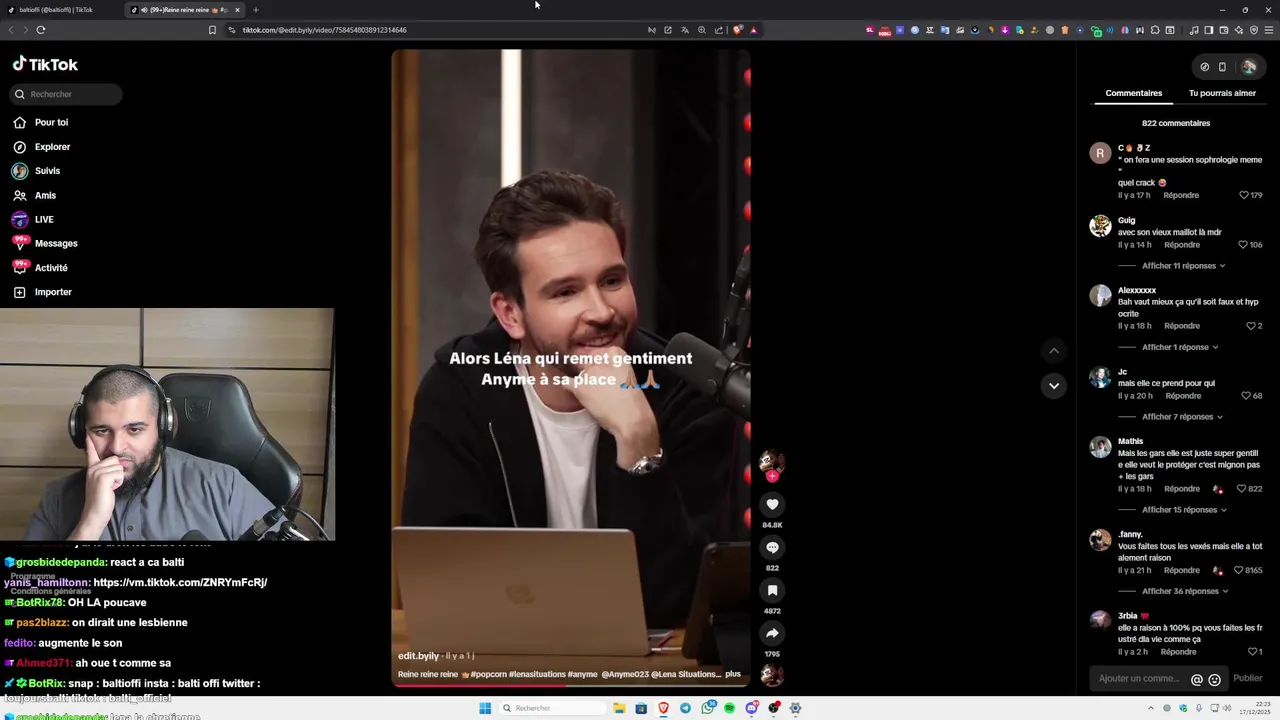The image size is (1280, 720).
Task: Like Jc's comment with the heart
Action: (1246, 396)
